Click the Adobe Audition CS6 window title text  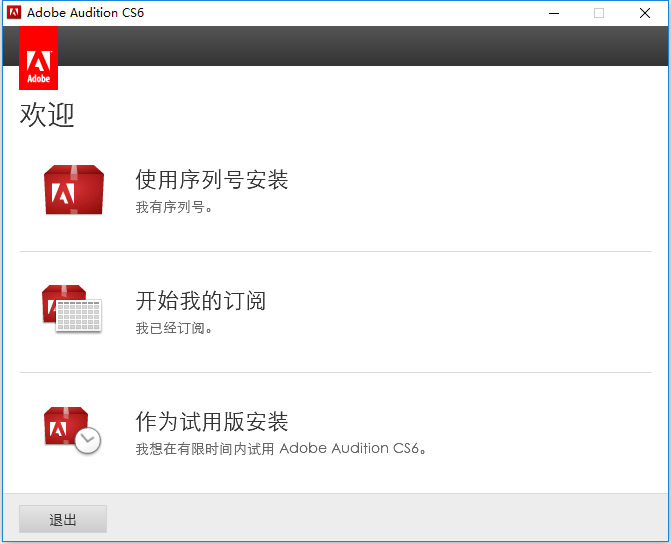tap(86, 13)
